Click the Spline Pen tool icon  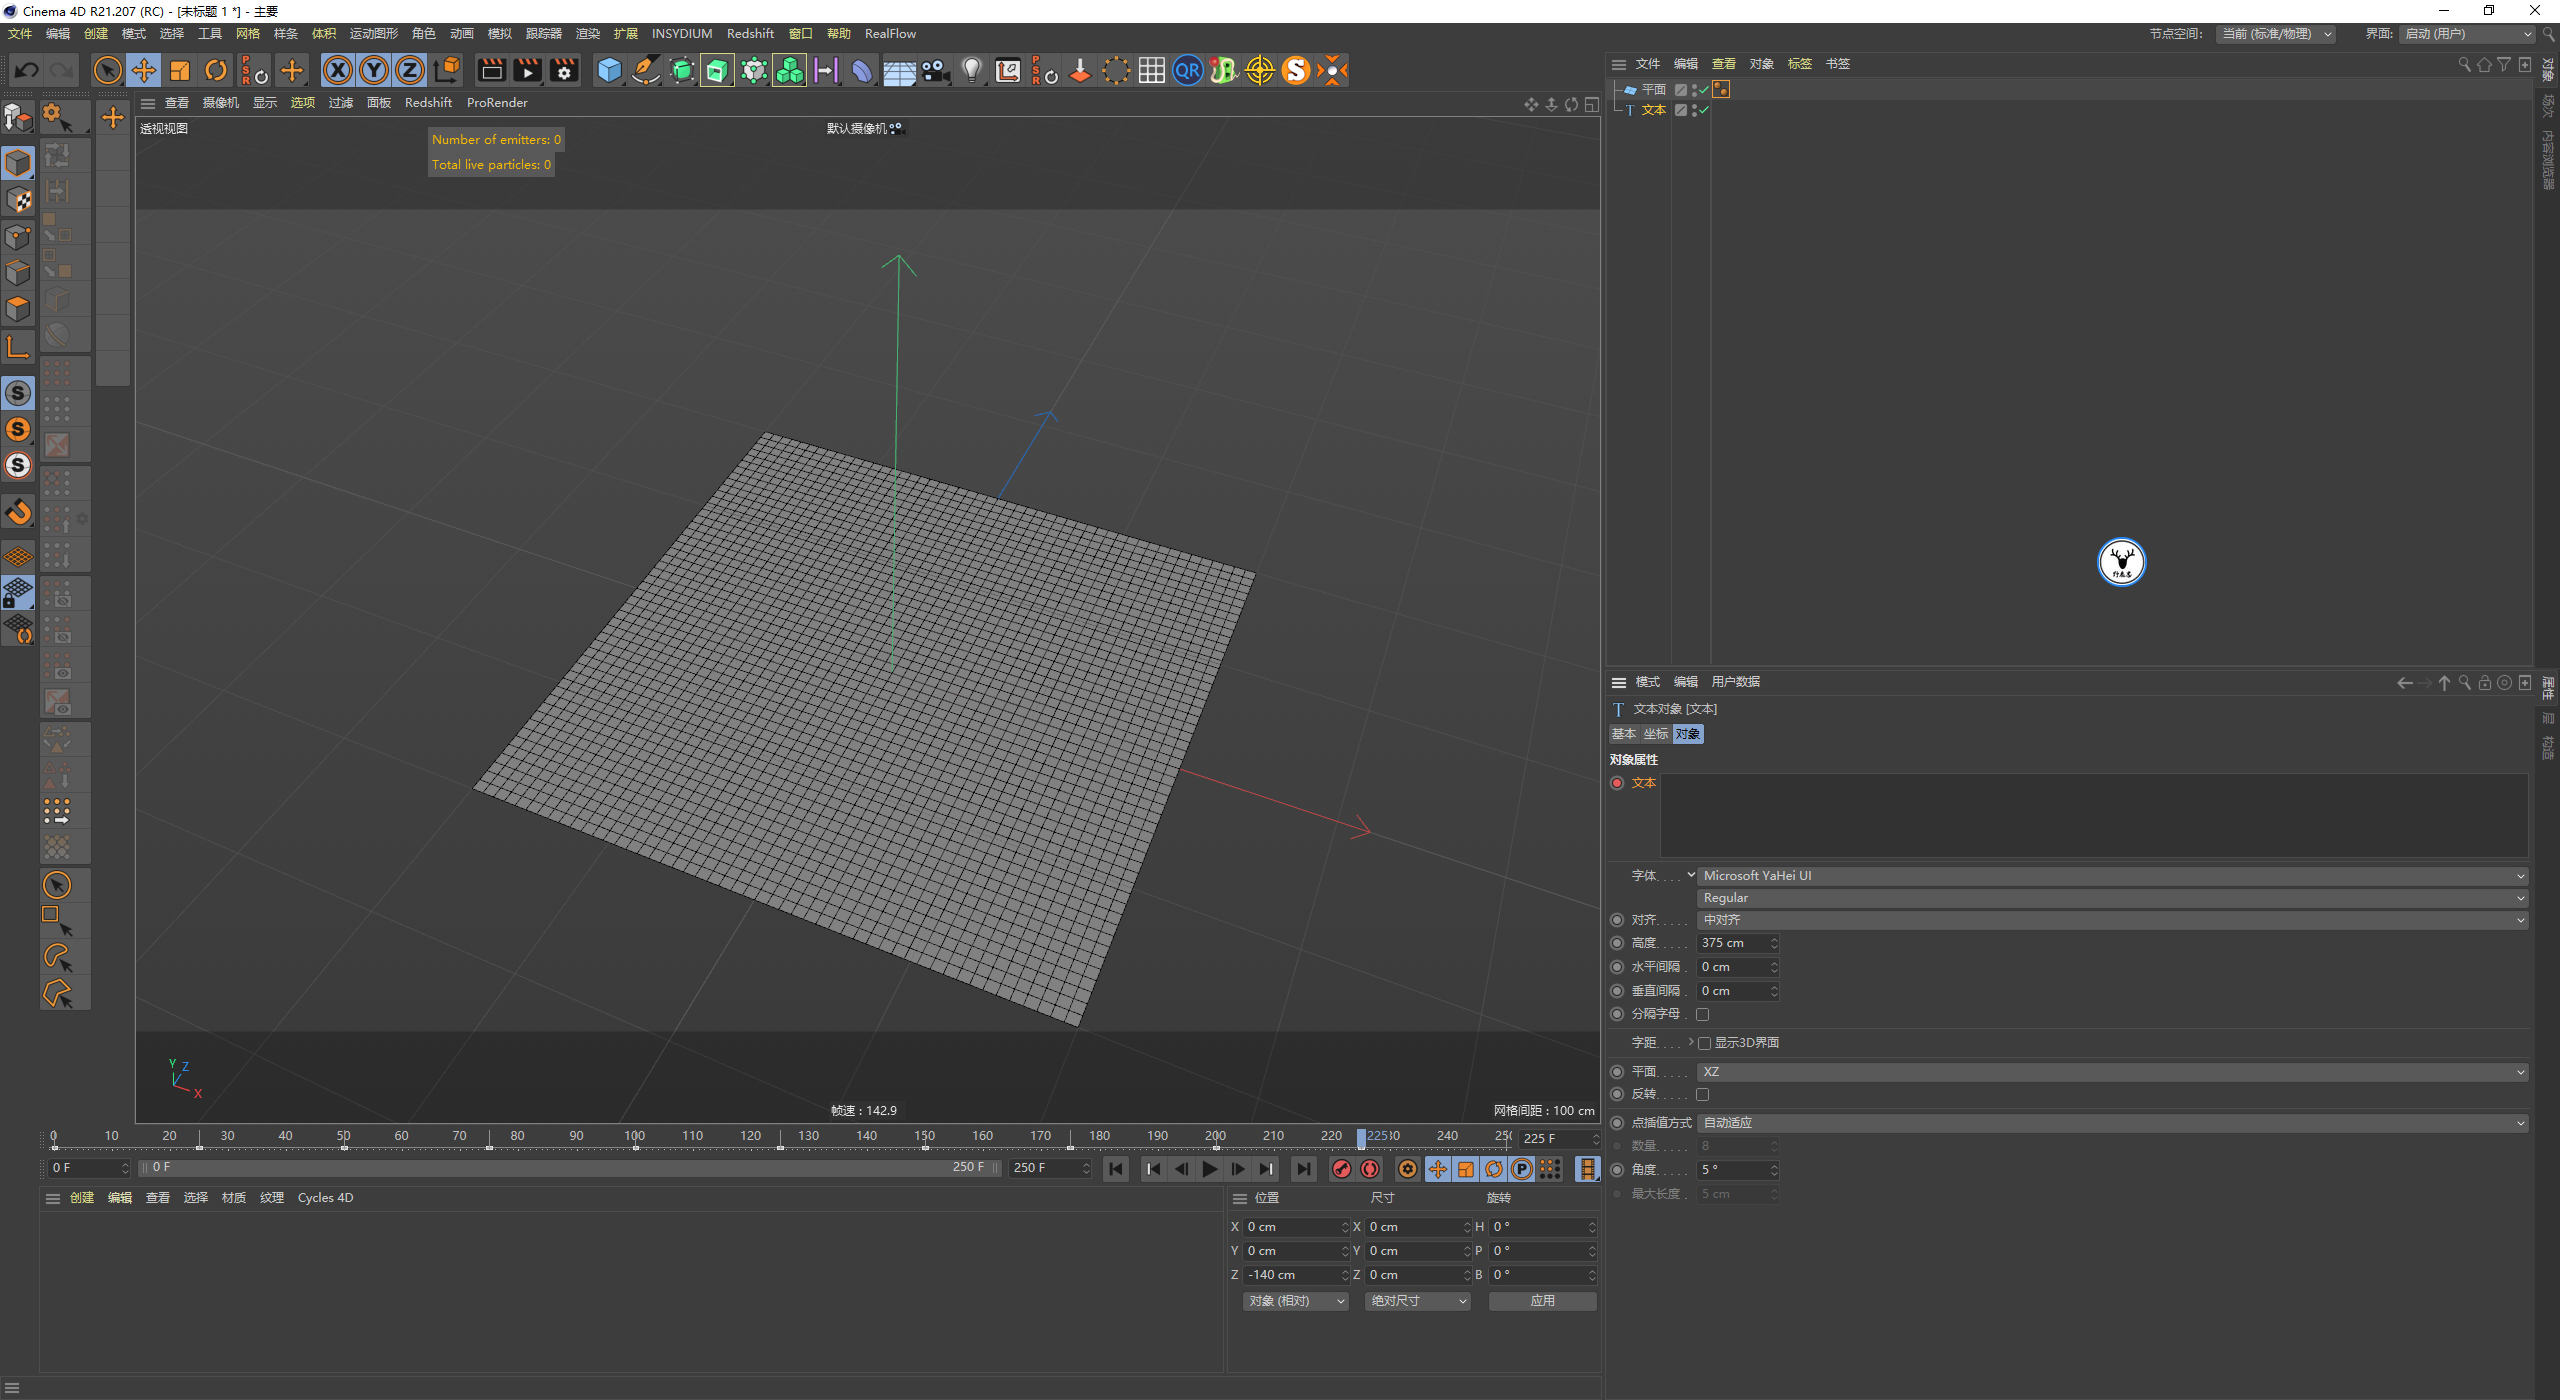click(646, 70)
